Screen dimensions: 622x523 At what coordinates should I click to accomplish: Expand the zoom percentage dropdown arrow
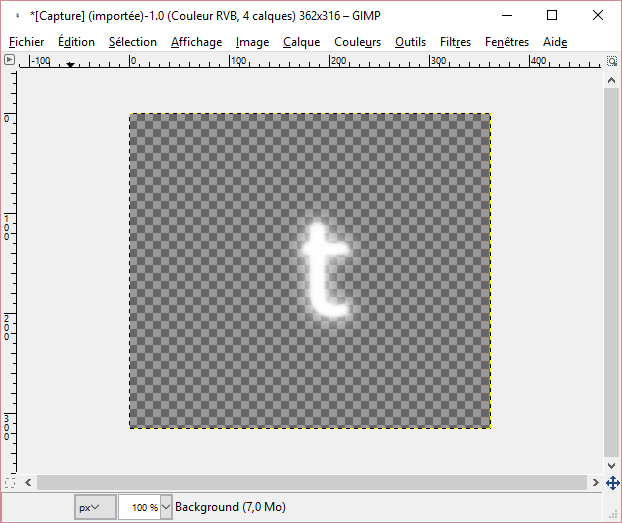(x=166, y=507)
